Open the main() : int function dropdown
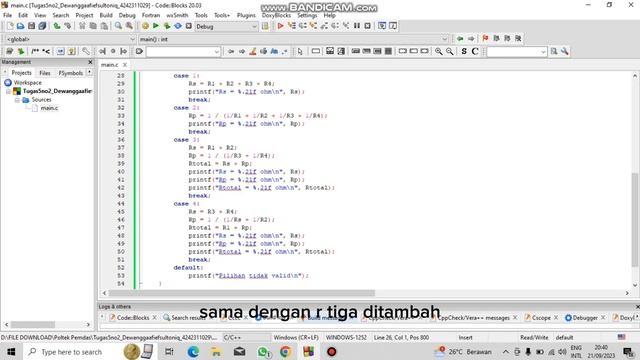The height and width of the screenshot is (360, 640). pyautogui.click(x=293, y=39)
